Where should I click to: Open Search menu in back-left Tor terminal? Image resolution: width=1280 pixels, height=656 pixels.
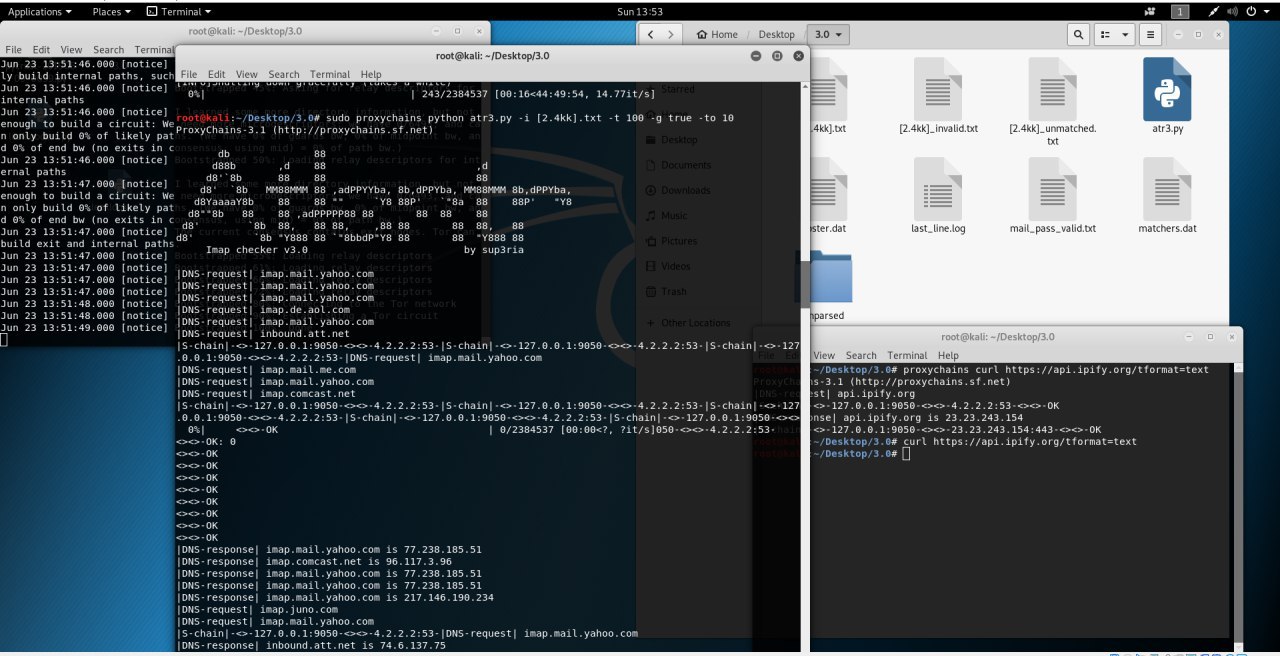109,49
